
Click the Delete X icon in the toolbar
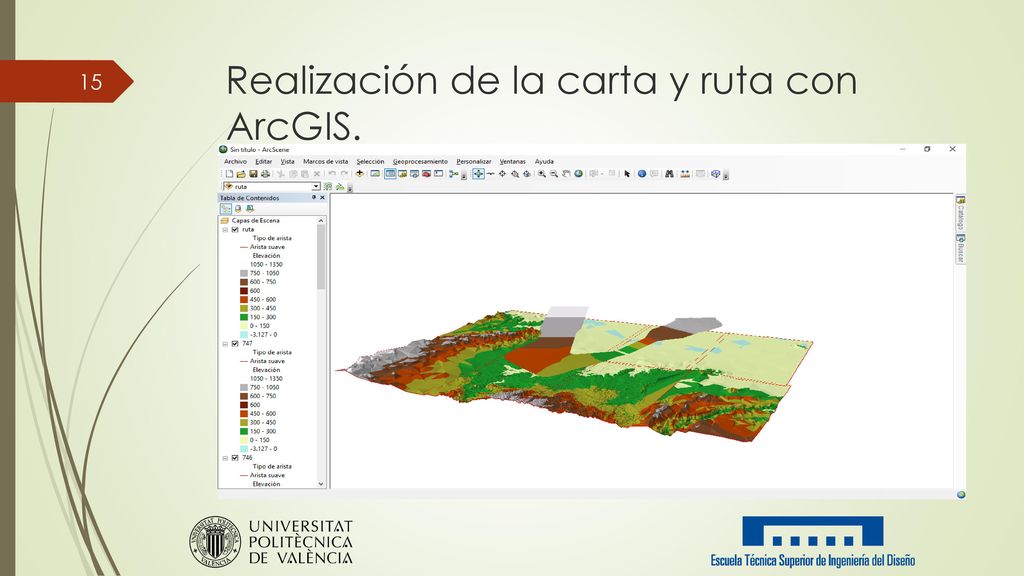(317, 174)
